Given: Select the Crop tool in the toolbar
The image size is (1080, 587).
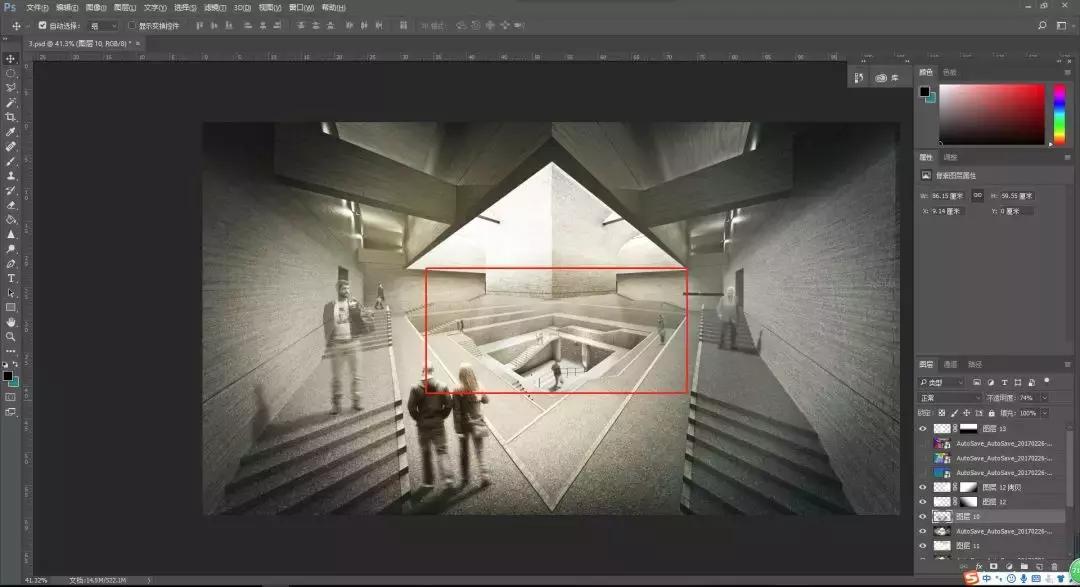Looking at the screenshot, I should coord(11,117).
